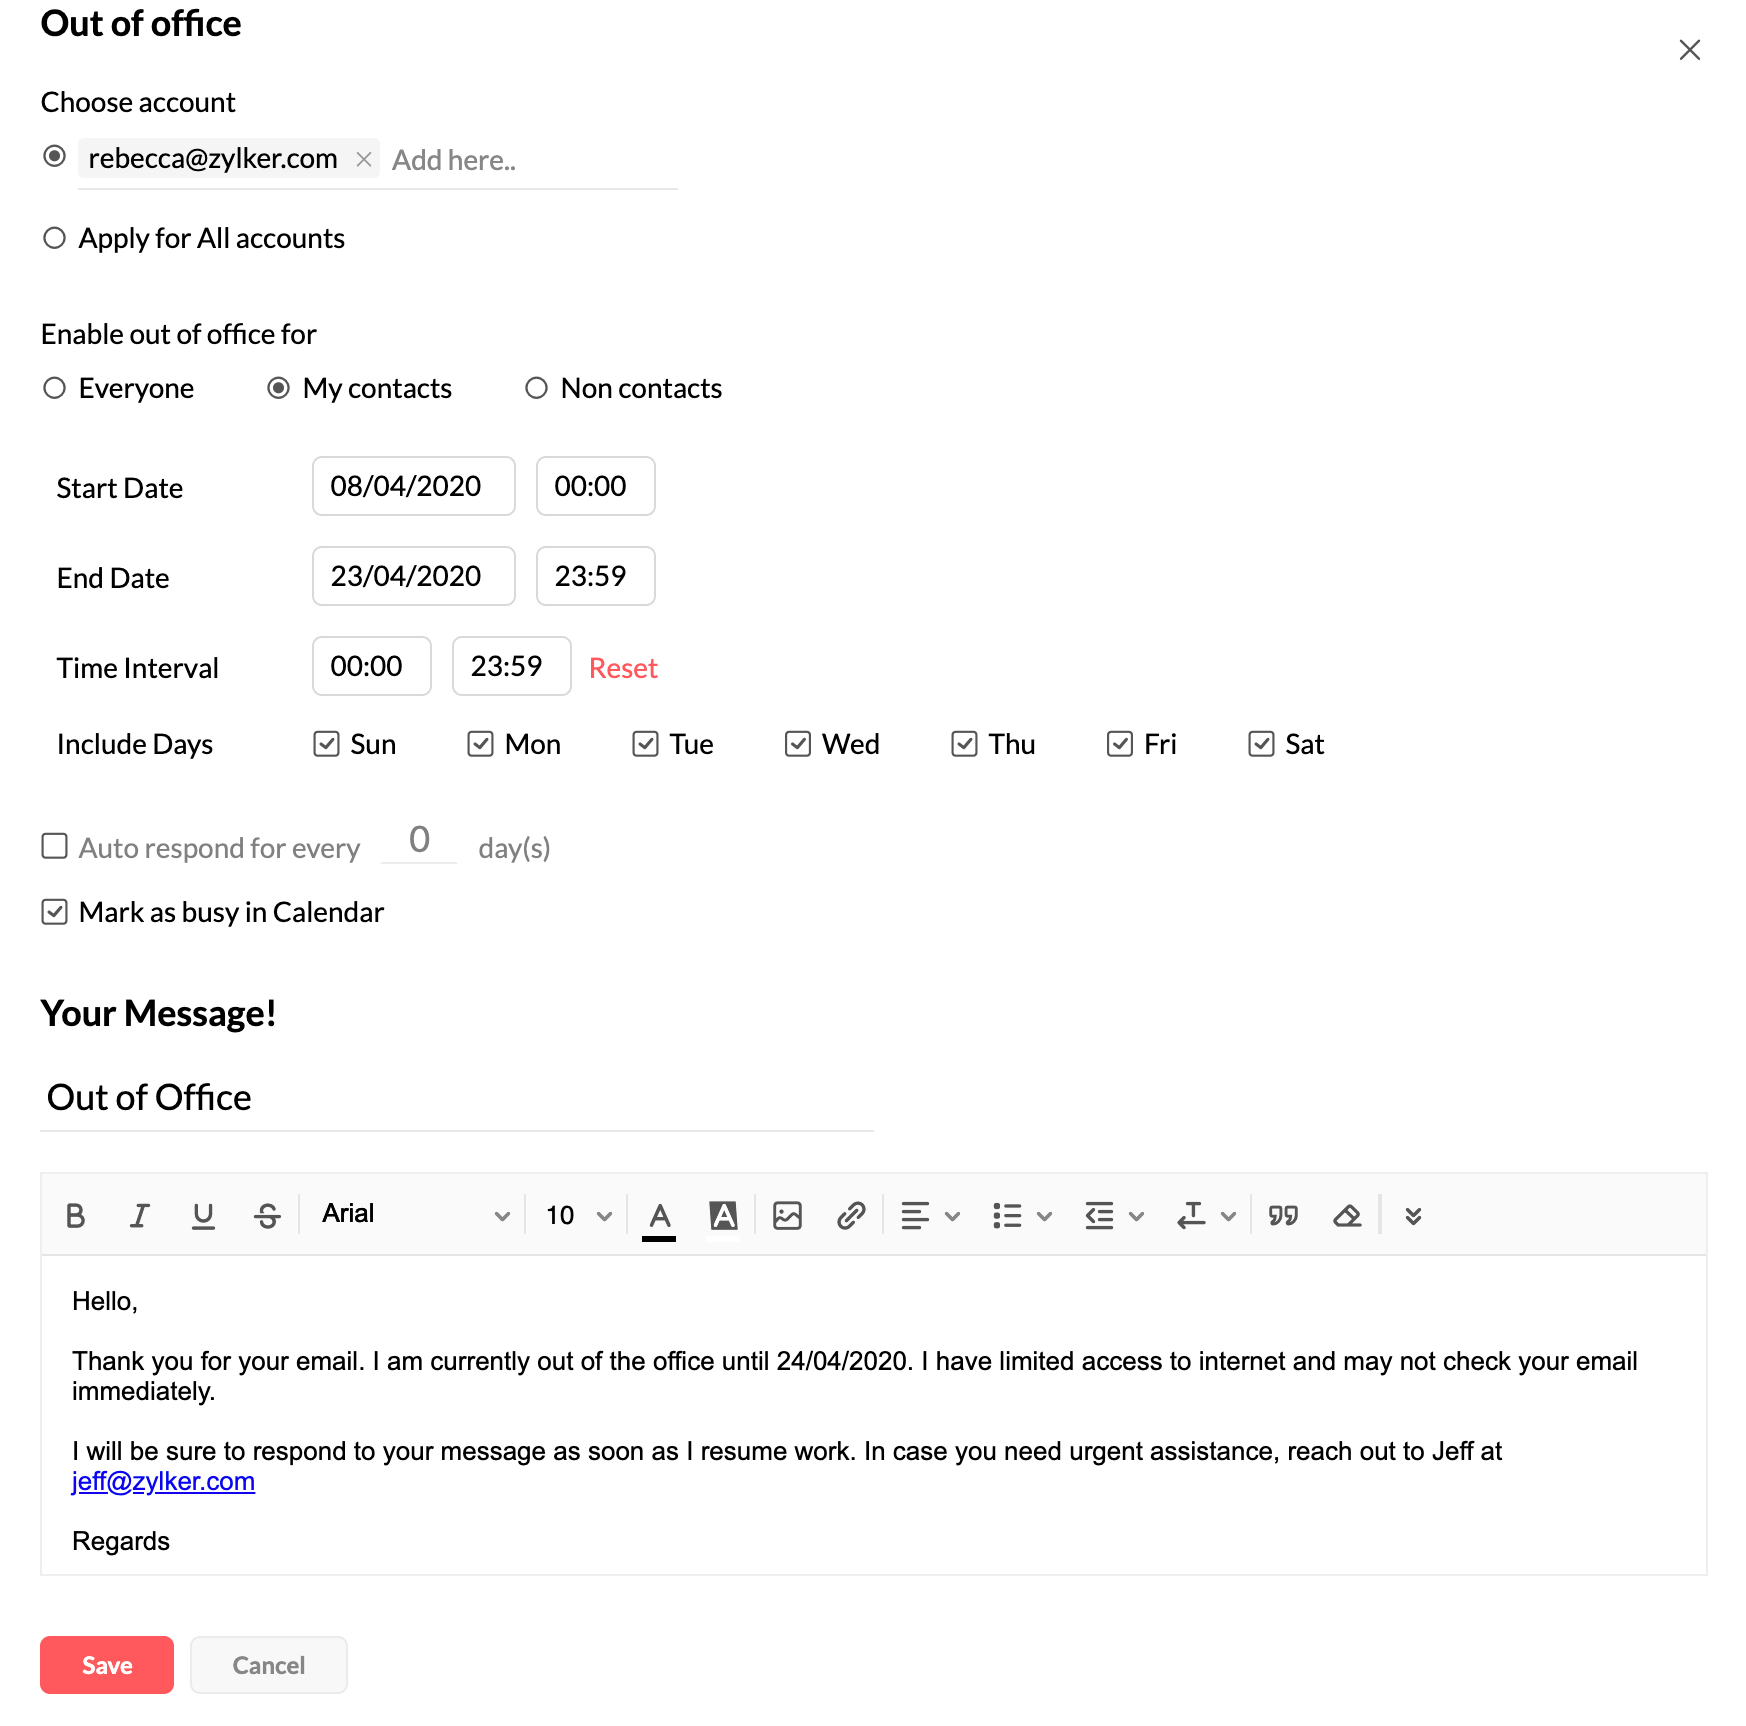This screenshot has width=1746, height=1726.
Task: Show more editor options via double chevron
Action: (x=1412, y=1216)
